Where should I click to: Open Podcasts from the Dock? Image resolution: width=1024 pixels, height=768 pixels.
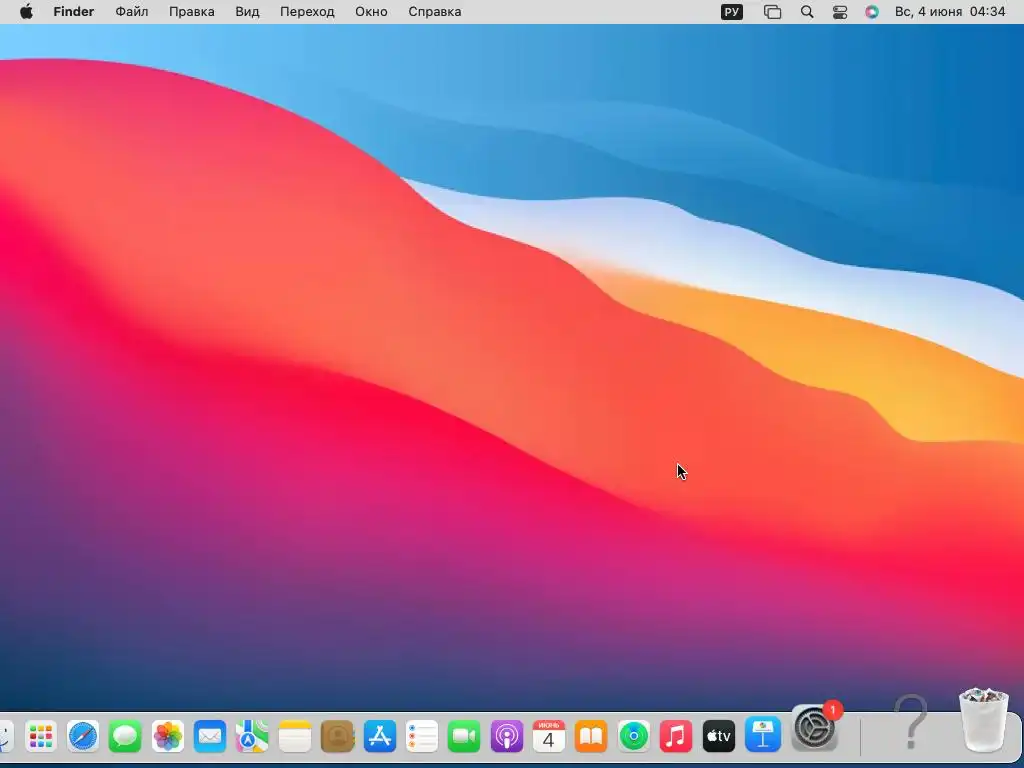[x=506, y=737]
